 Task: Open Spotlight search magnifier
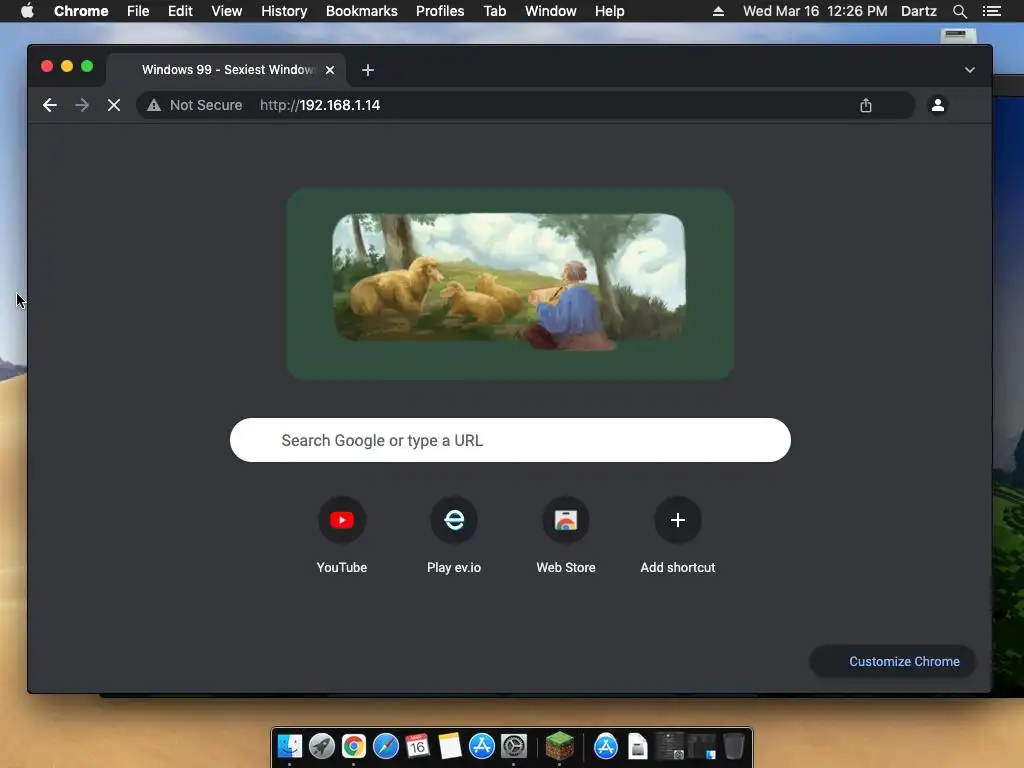click(x=959, y=11)
